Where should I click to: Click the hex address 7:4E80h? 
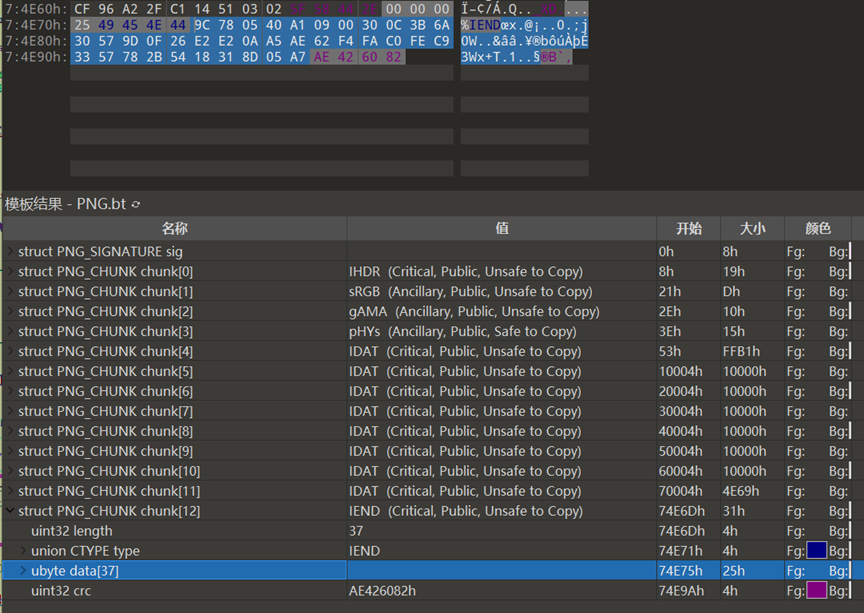(36, 41)
